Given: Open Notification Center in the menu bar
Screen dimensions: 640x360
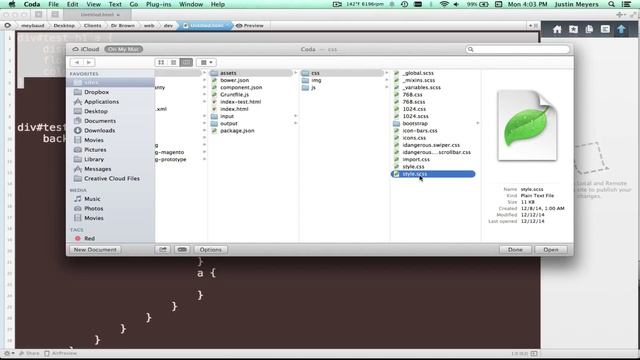Looking at the screenshot, I should pyautogui.click(x=627, y=4).
